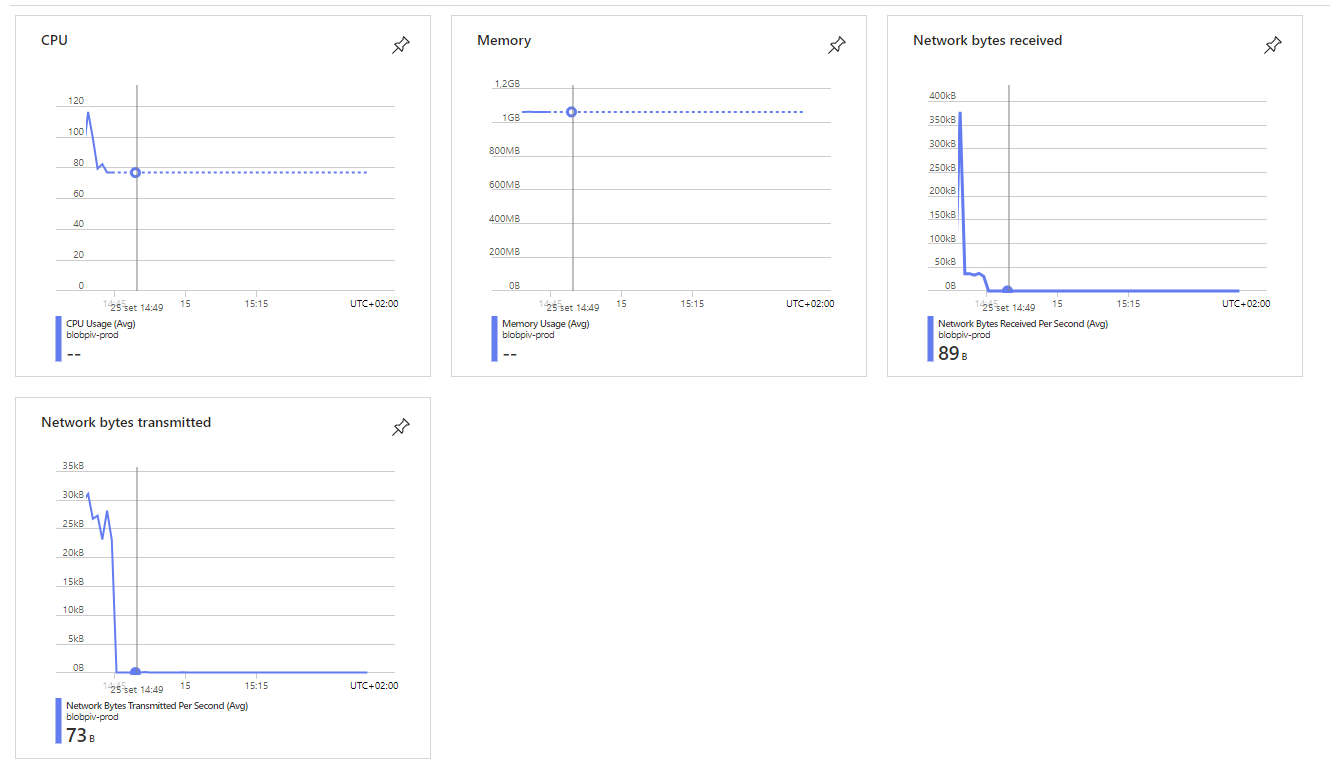Click the CPU legend color bar

point(58,338)
